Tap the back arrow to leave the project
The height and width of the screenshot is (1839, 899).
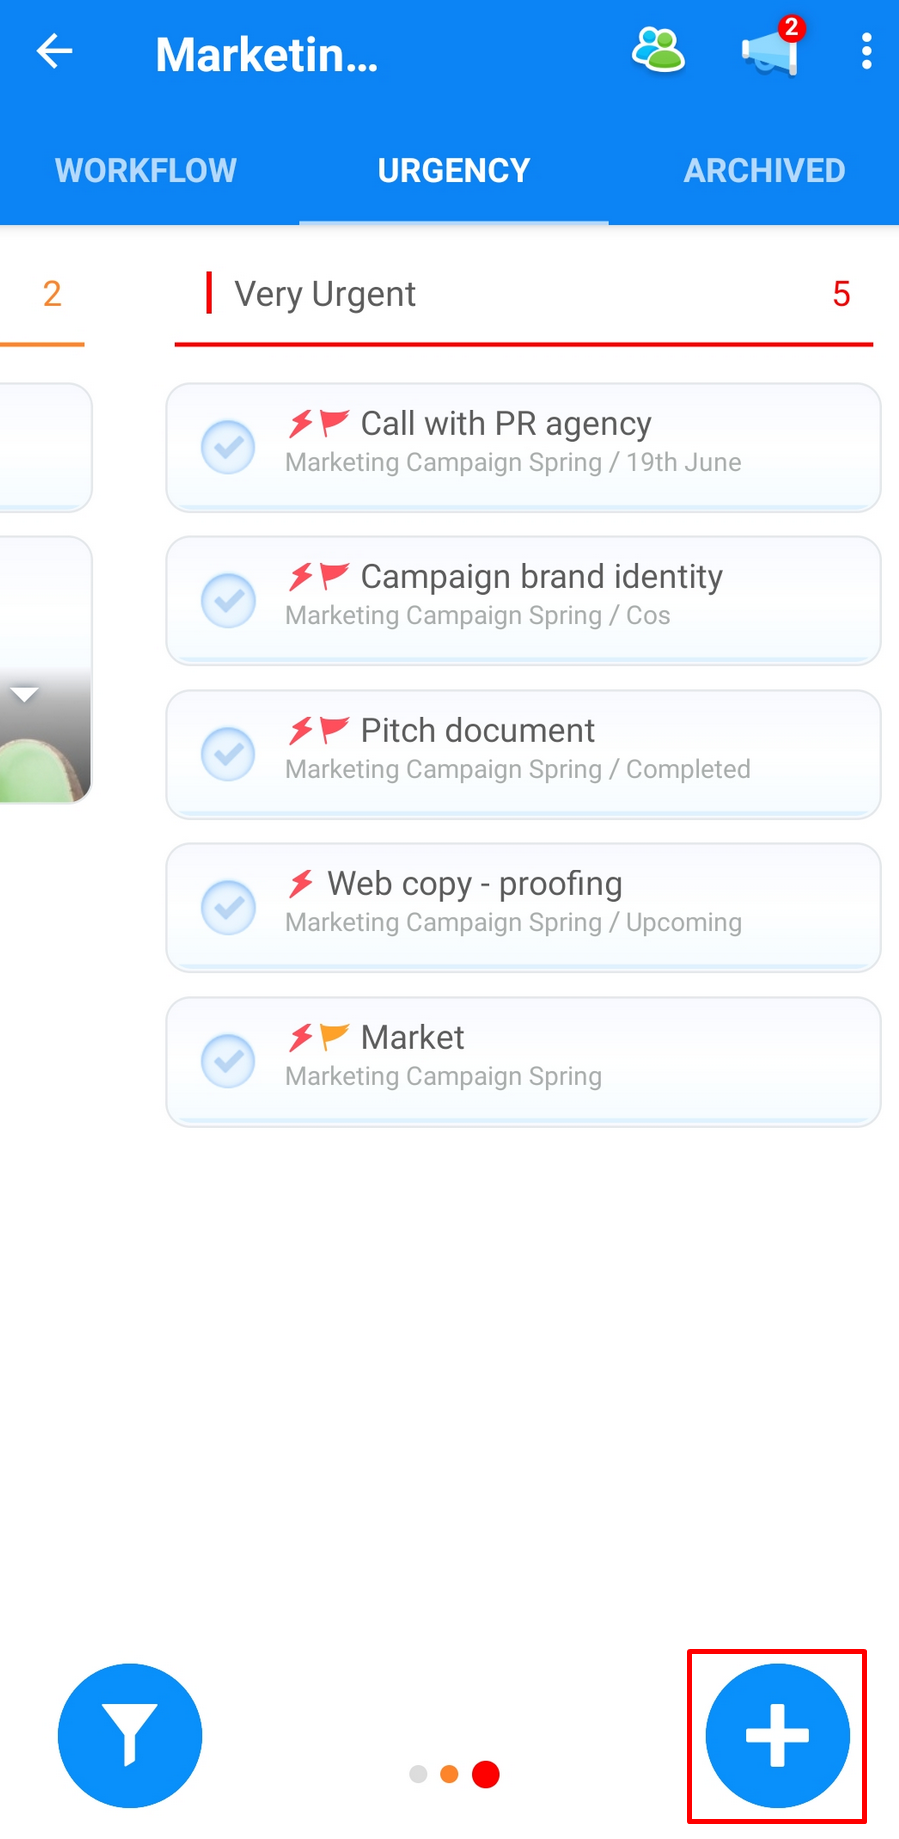pyautogui.click(x=54, y=51)
